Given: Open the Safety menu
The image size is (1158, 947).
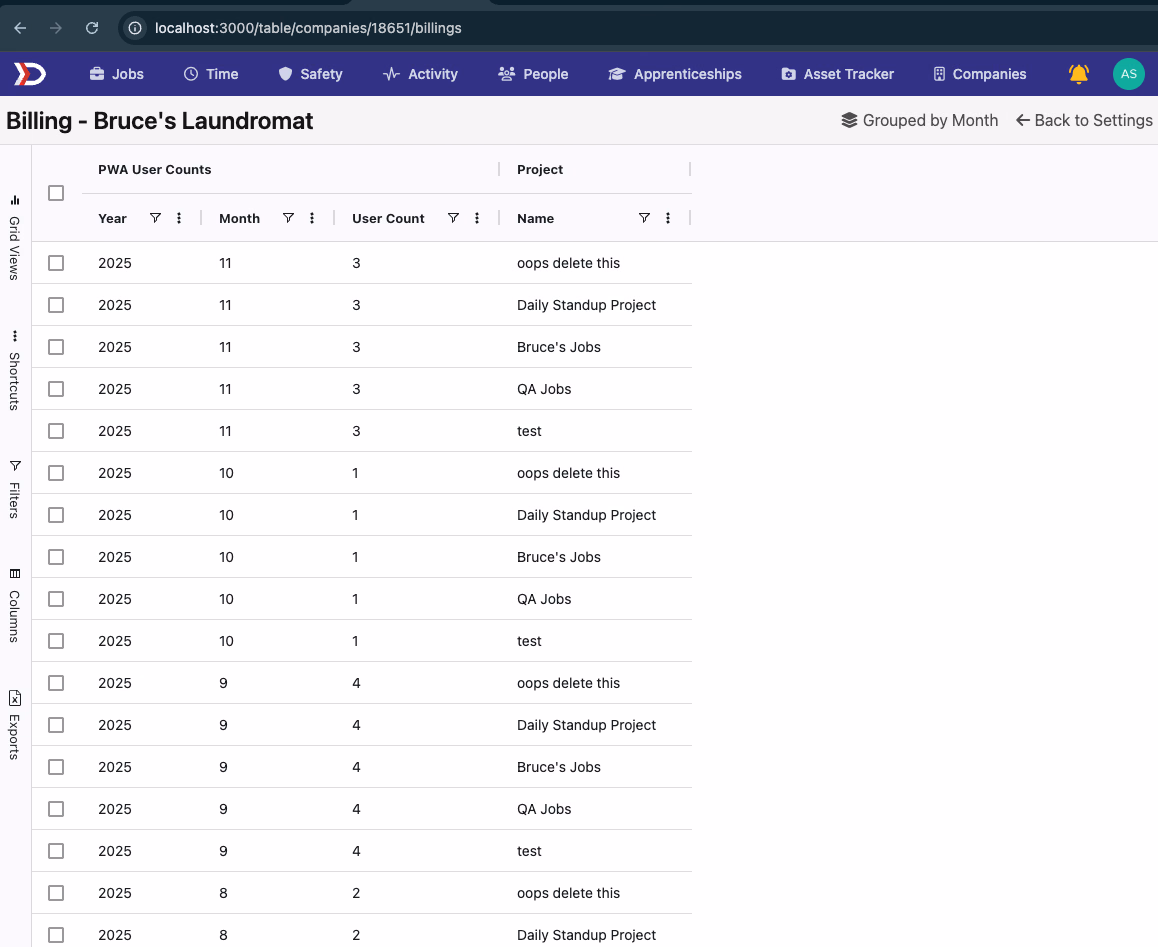Looking at the screenshot, I should coord(310,74).
